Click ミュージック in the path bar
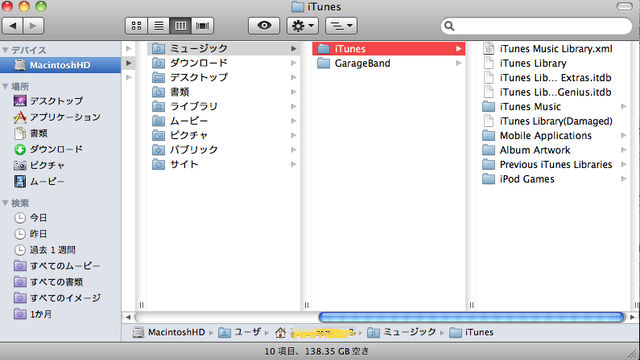640x360 pixels. 401,332
